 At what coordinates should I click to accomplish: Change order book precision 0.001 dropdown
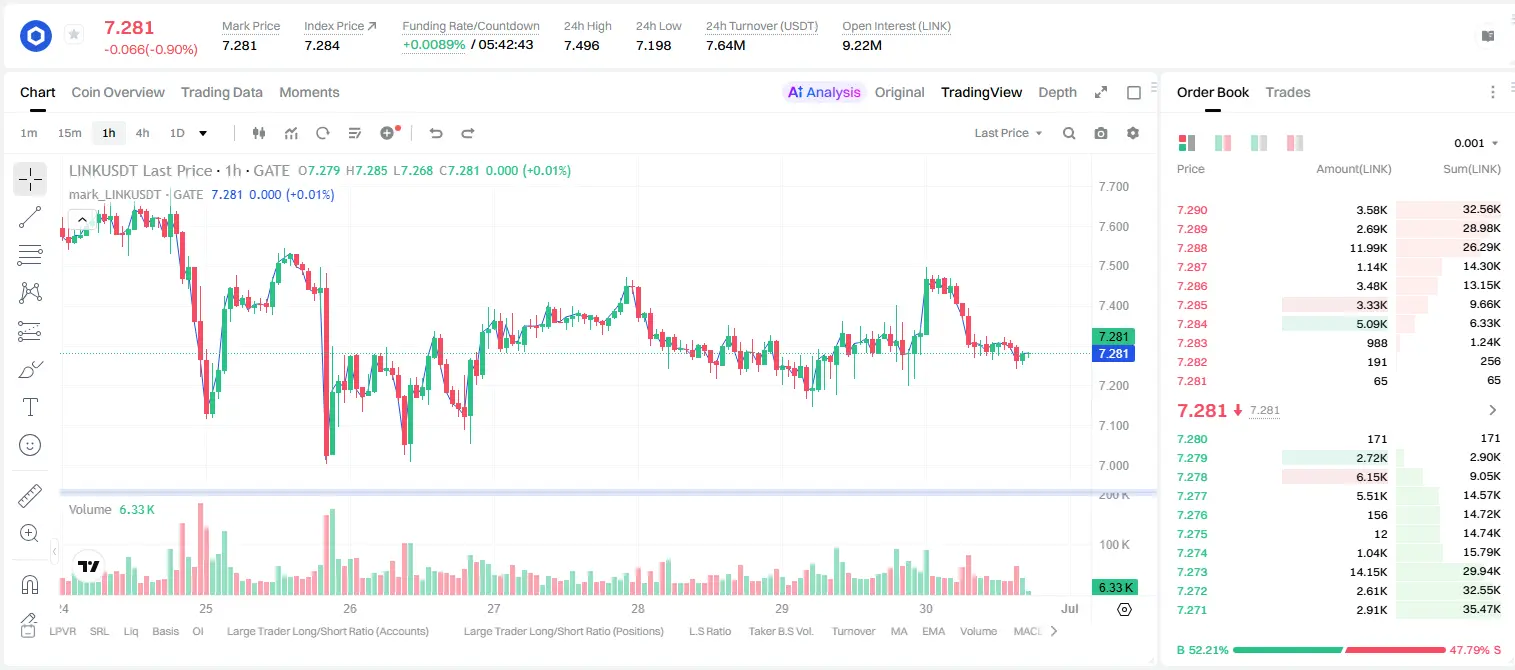(1476, 143)
